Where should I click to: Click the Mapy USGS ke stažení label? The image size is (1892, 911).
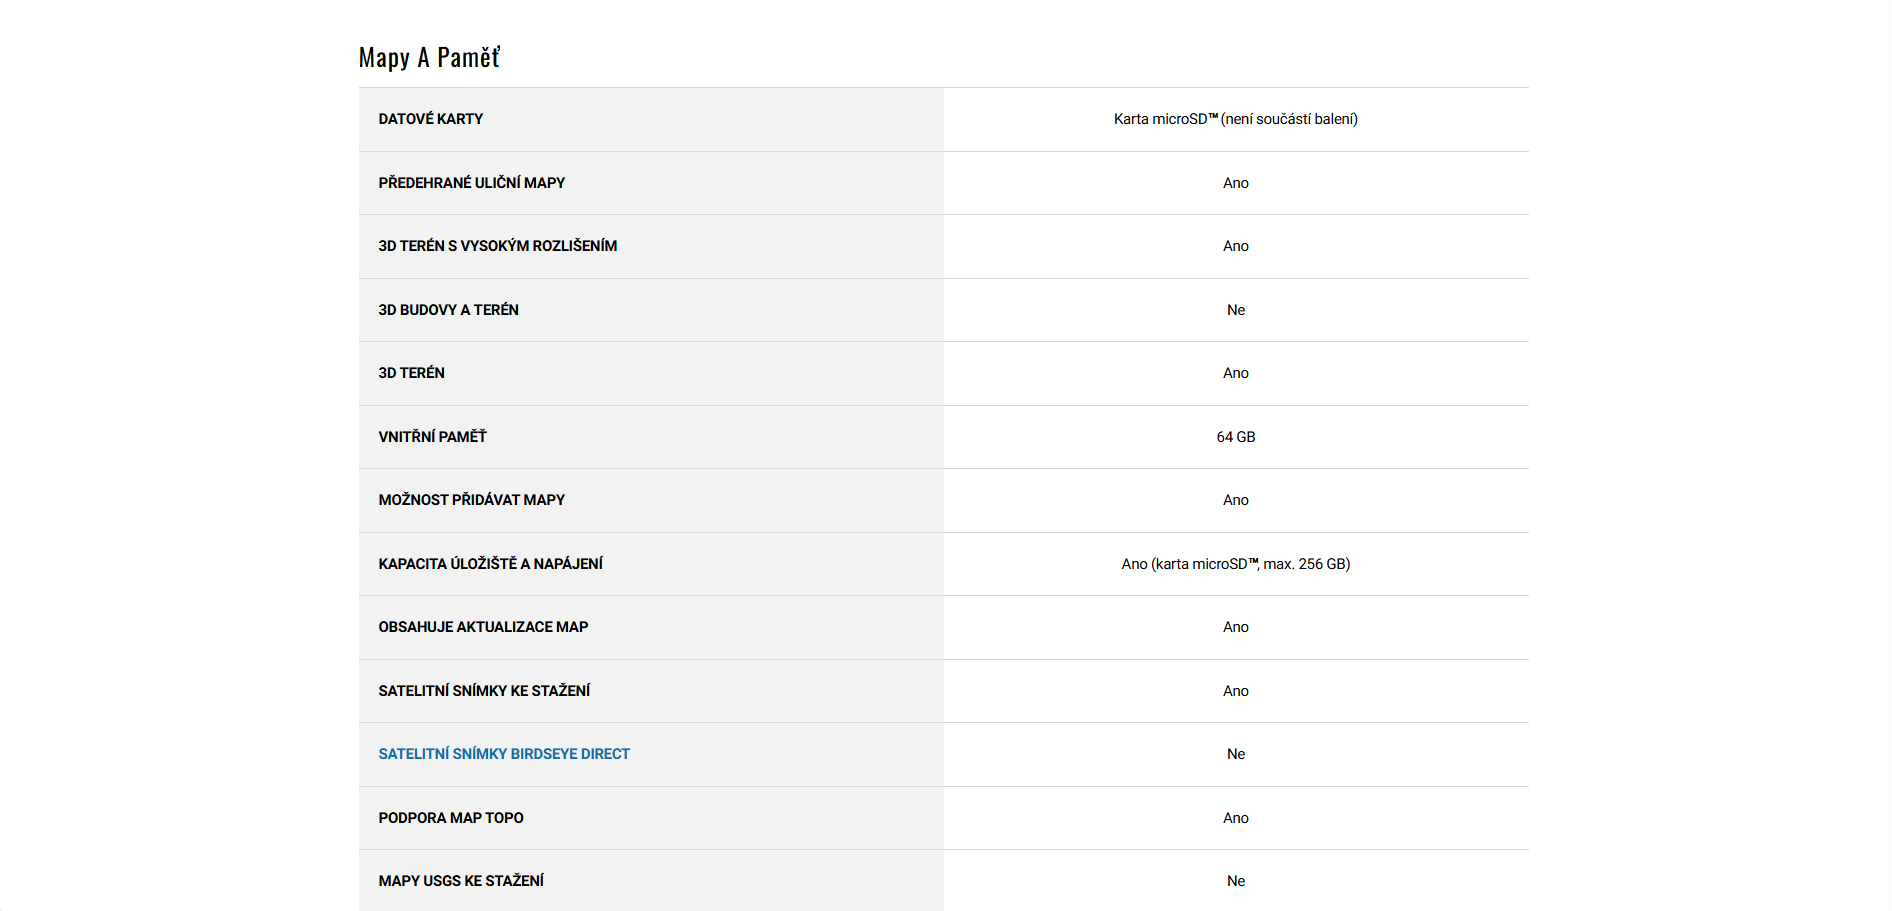461,881
